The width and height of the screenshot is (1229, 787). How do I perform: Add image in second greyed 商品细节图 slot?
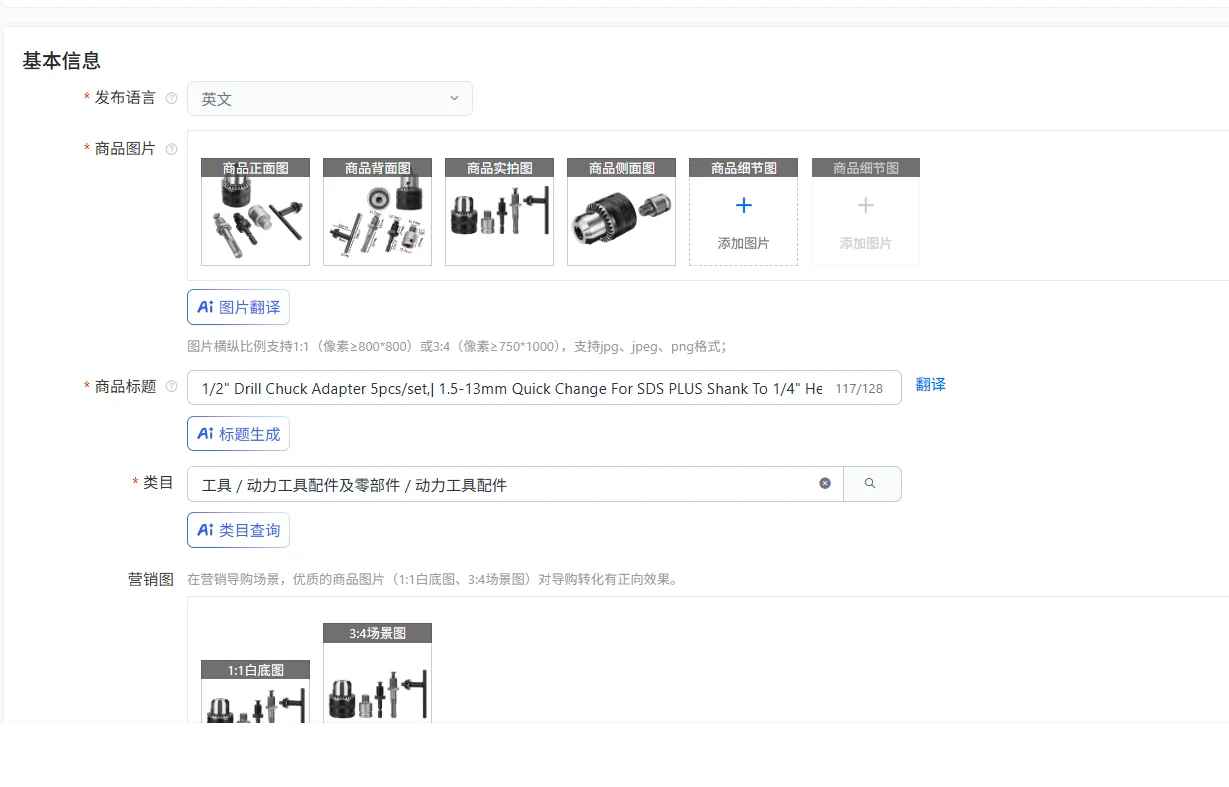click(x=865, y=212)
